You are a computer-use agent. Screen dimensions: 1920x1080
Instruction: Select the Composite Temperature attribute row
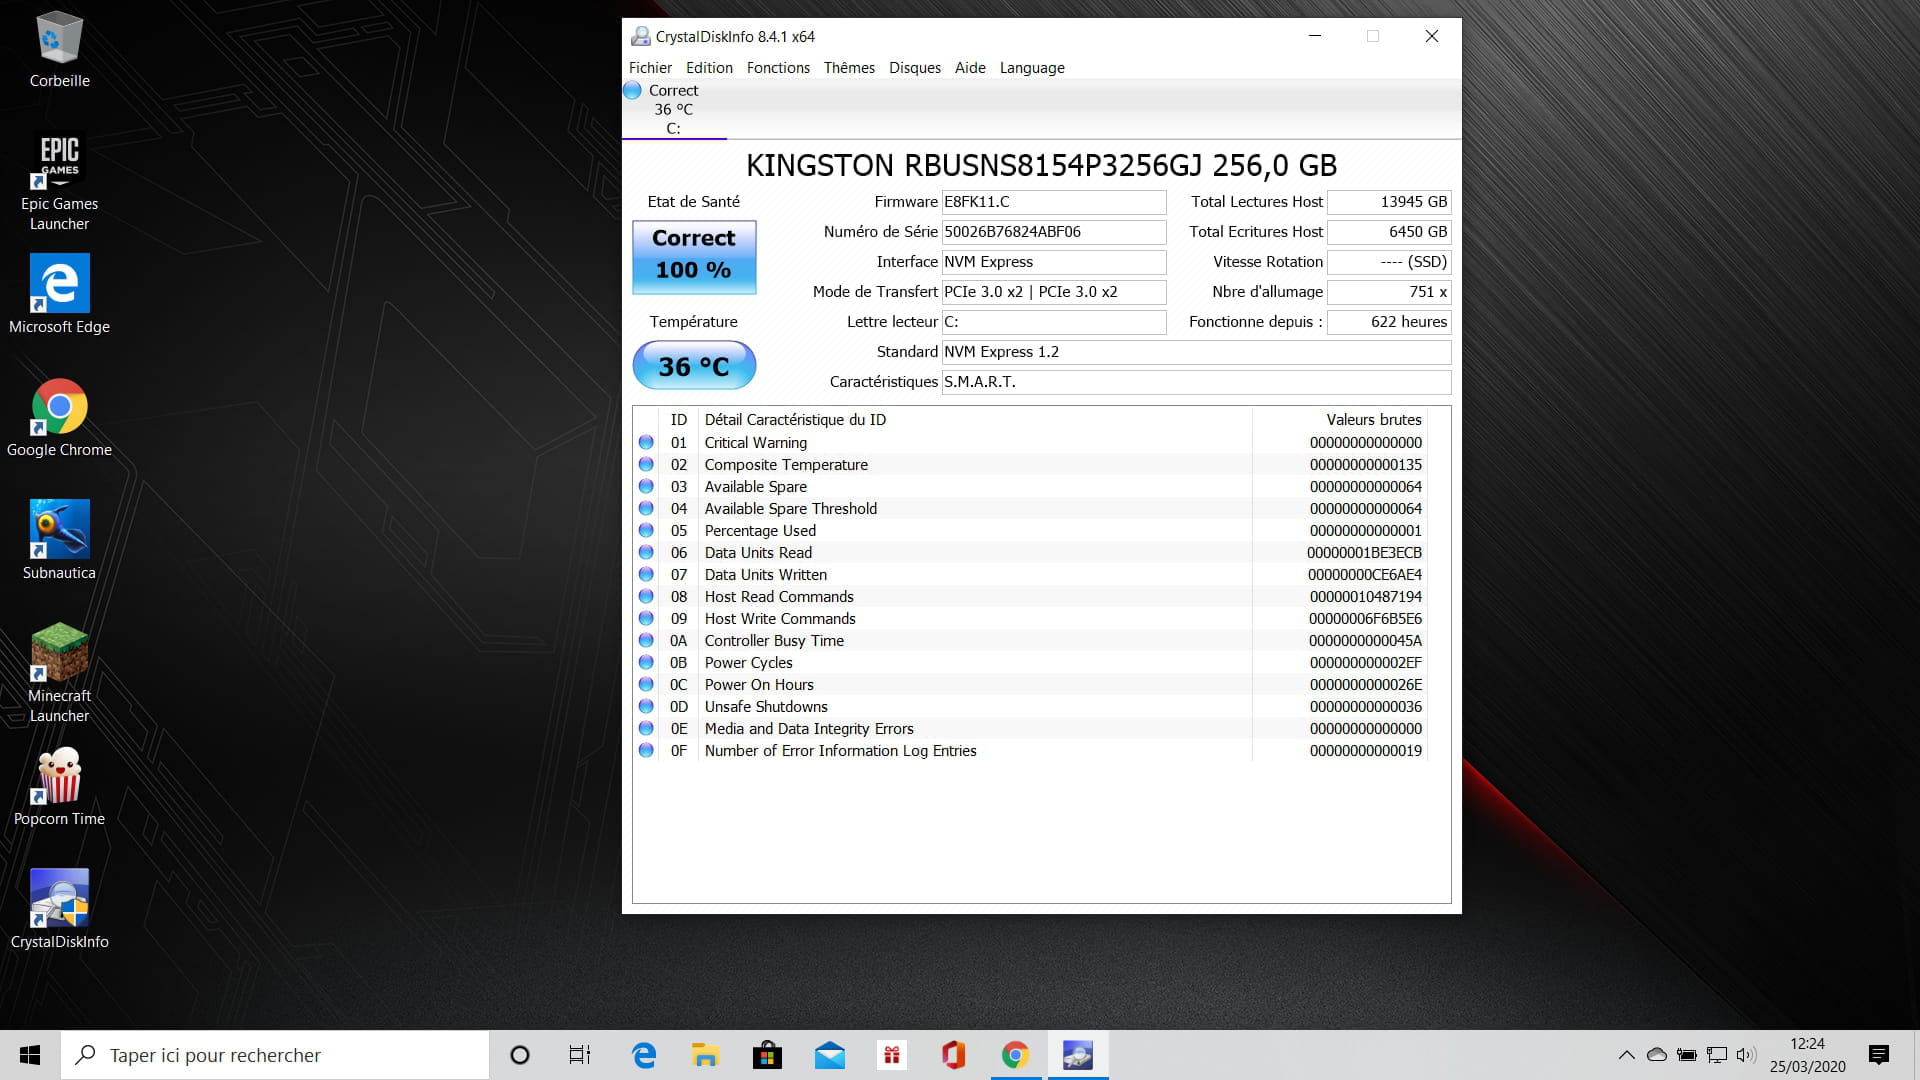click(1031, 465)
